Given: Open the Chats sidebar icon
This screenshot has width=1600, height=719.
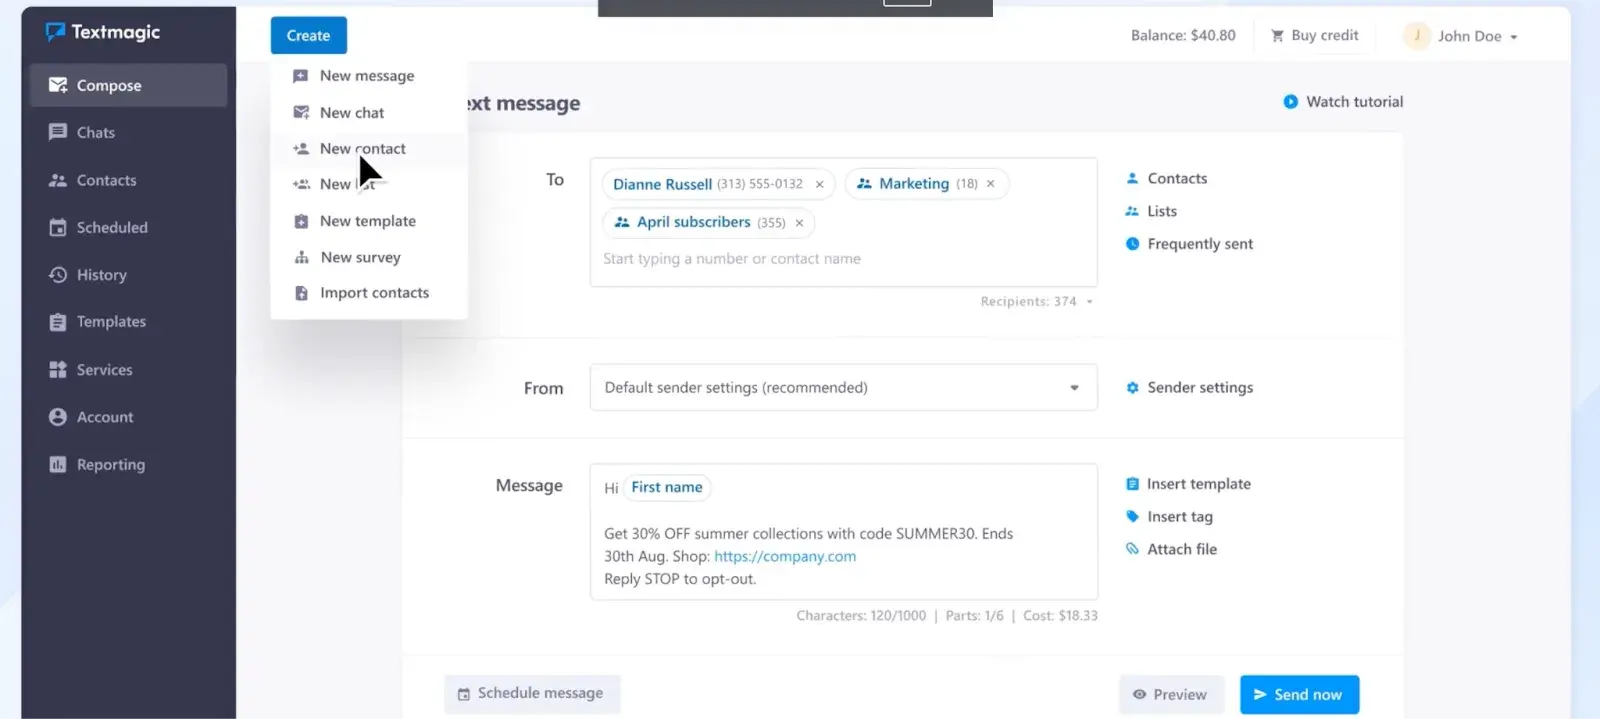Looking at the screenshot, I should [x=58, y=132].
